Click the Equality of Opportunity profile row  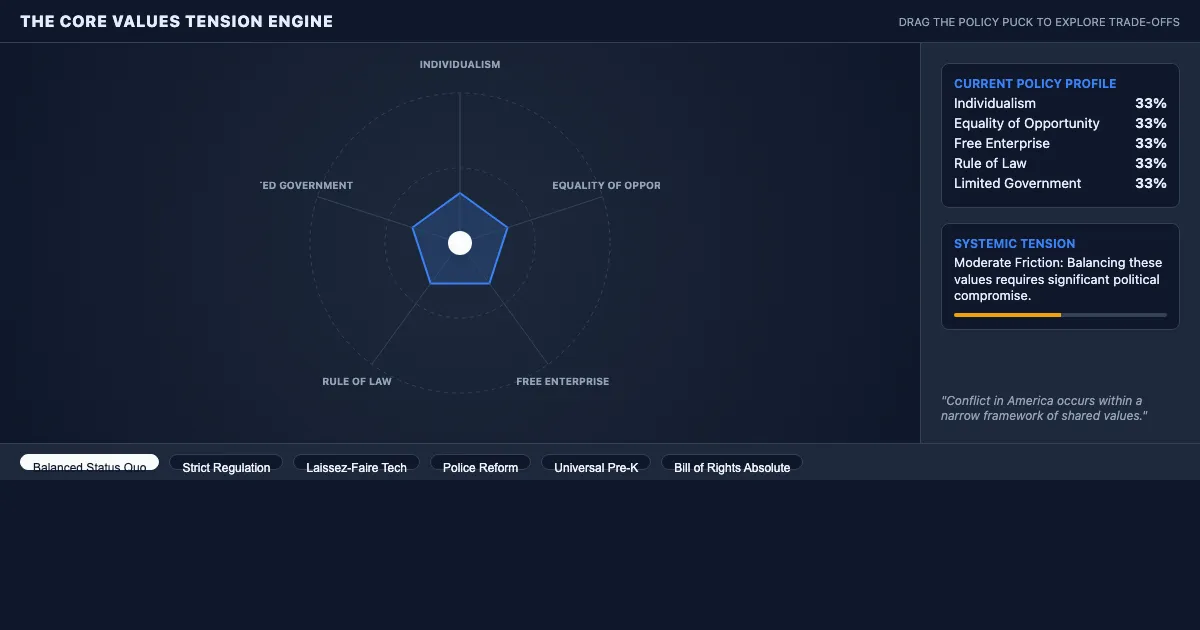[x=1060, y=123]
